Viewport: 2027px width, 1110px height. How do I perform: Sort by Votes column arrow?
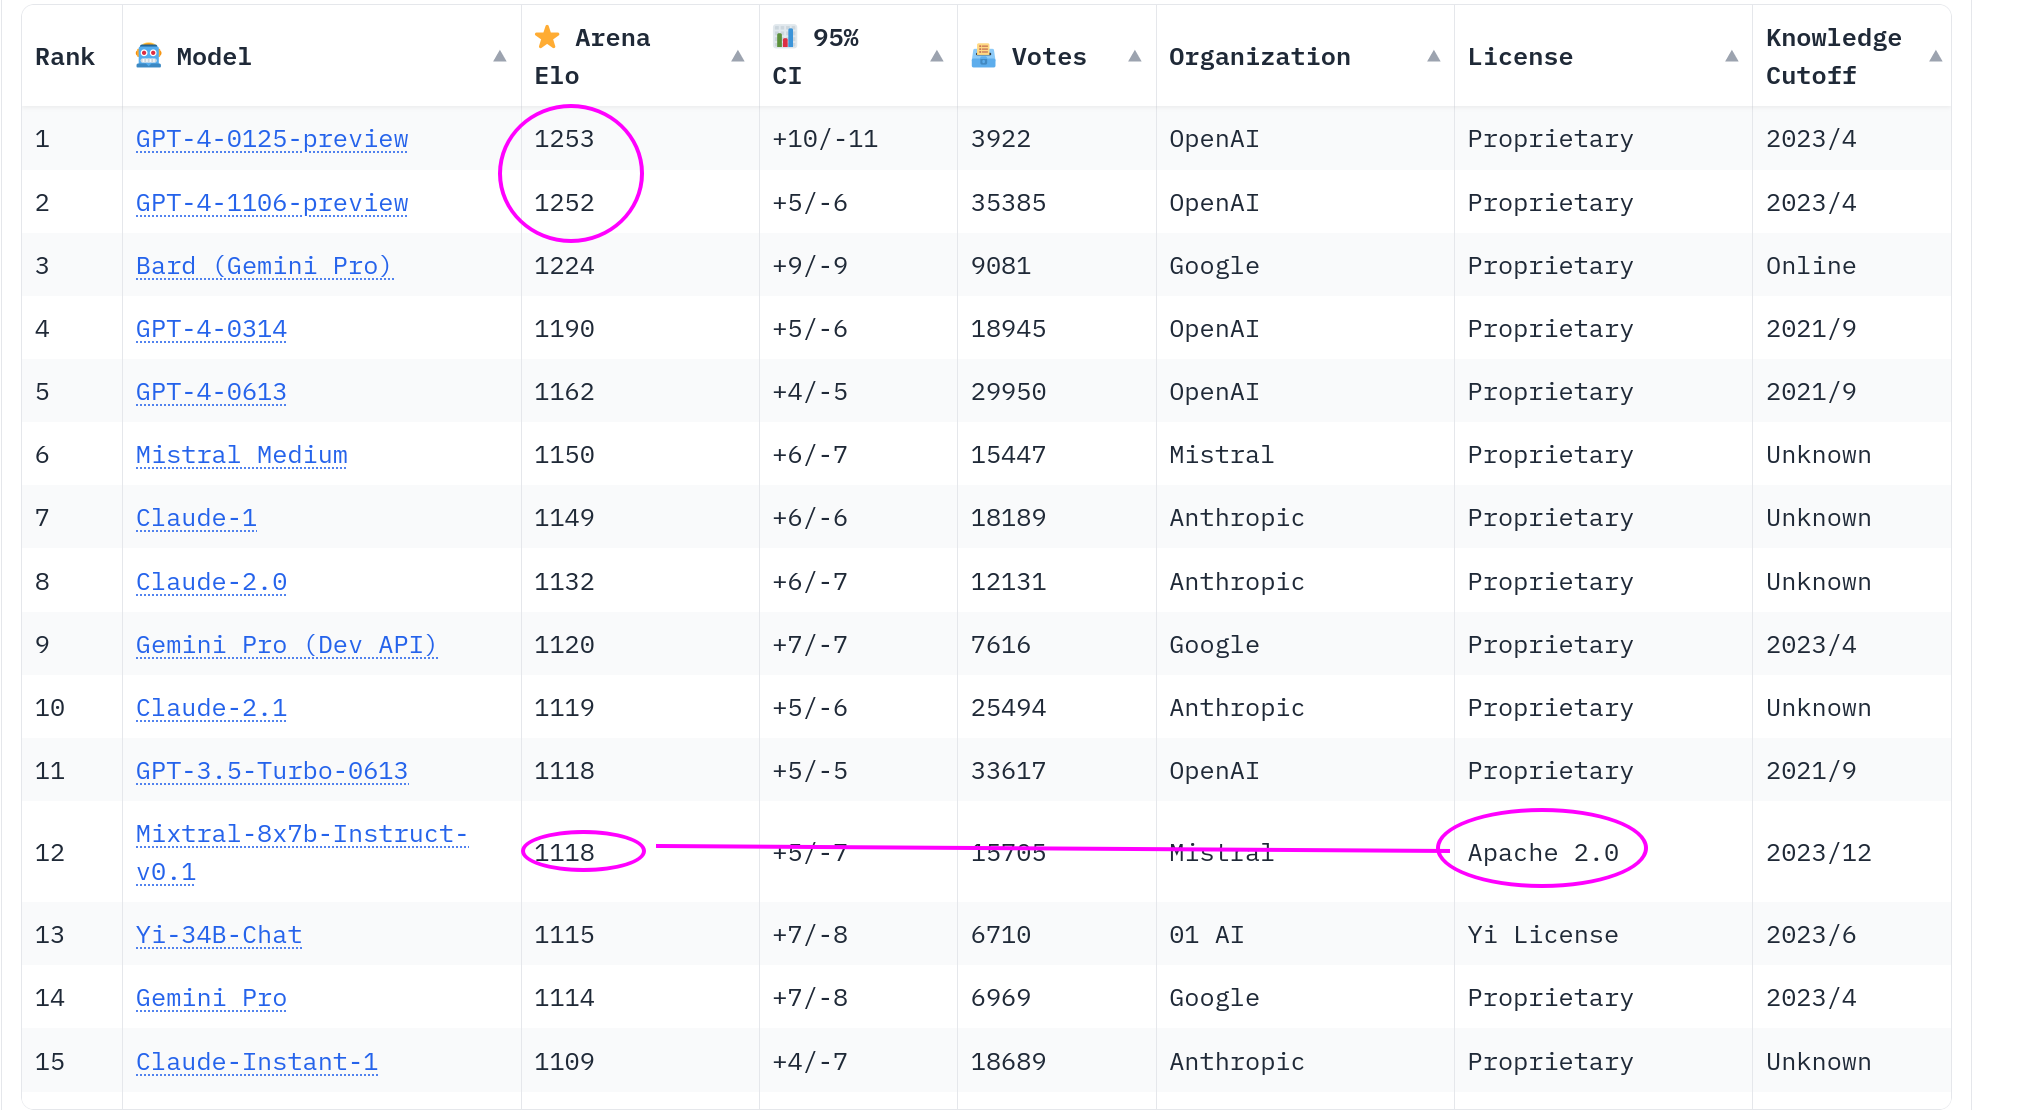click(1134, 57)
